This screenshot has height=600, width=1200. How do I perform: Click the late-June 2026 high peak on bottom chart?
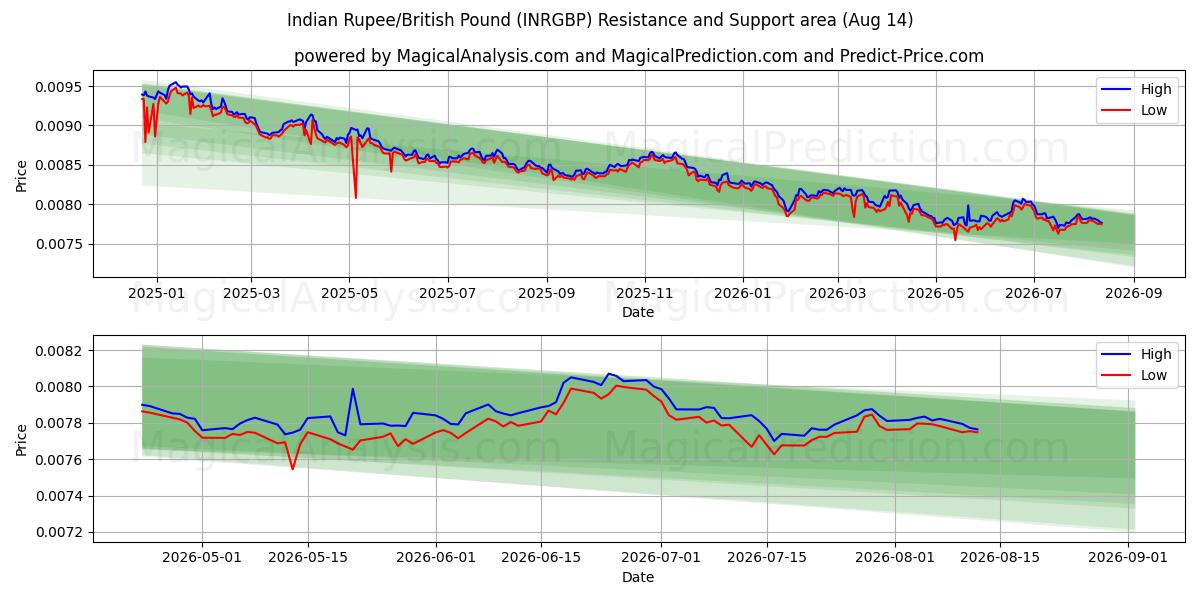[x=608, y=374]
